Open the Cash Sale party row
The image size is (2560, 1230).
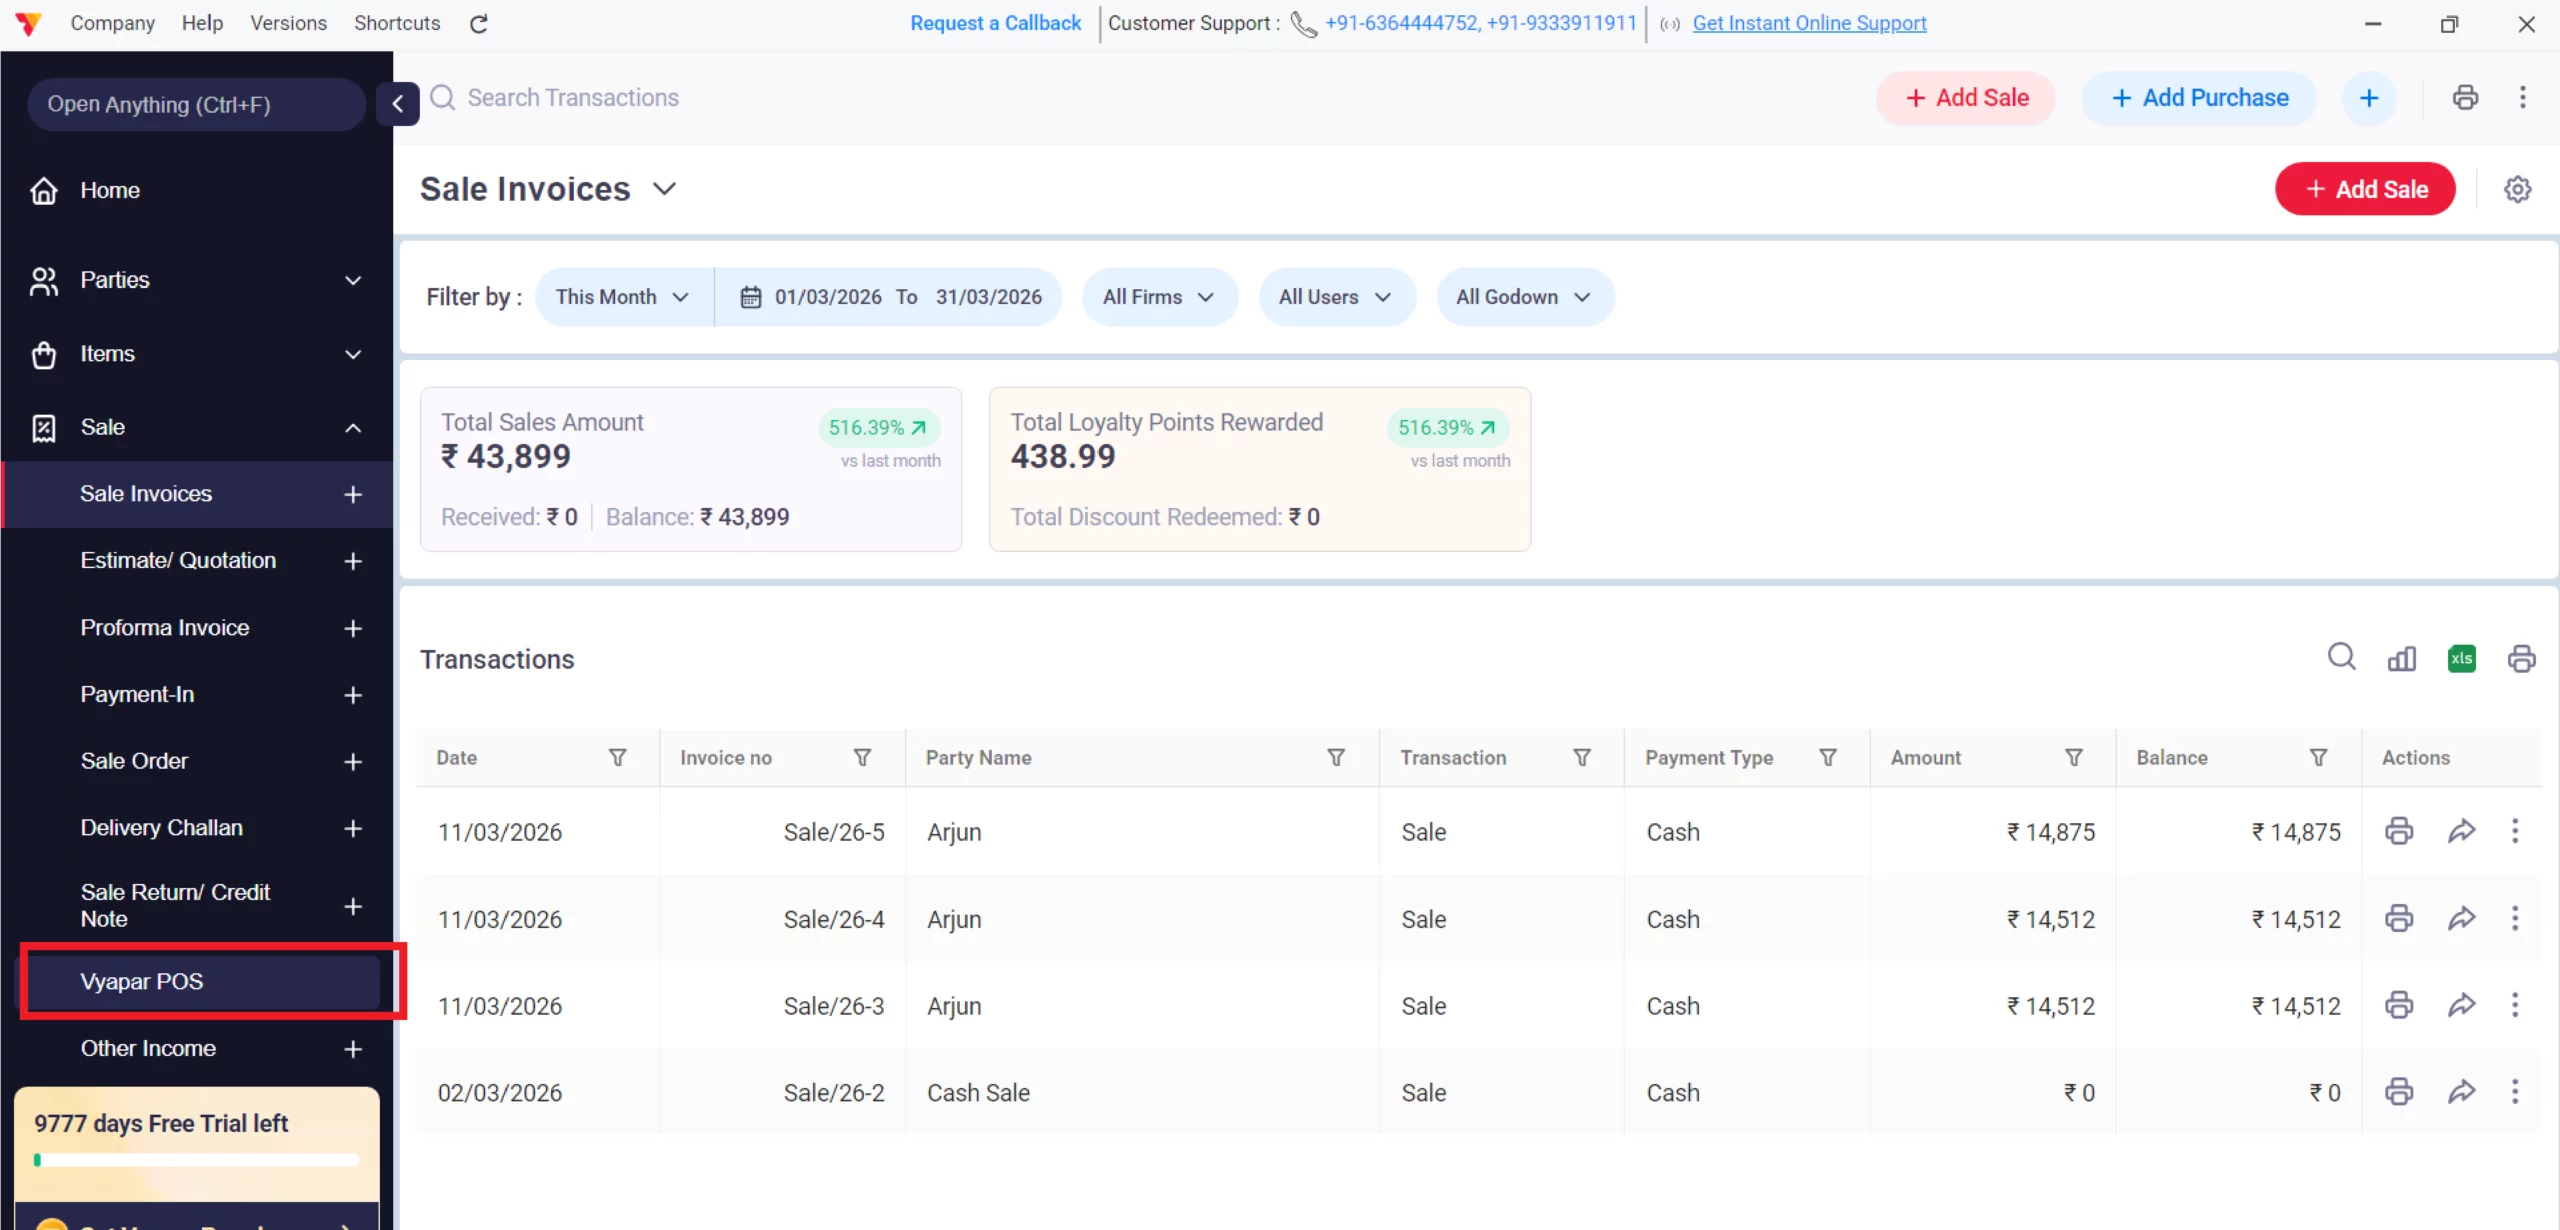pos(1478,1092)
